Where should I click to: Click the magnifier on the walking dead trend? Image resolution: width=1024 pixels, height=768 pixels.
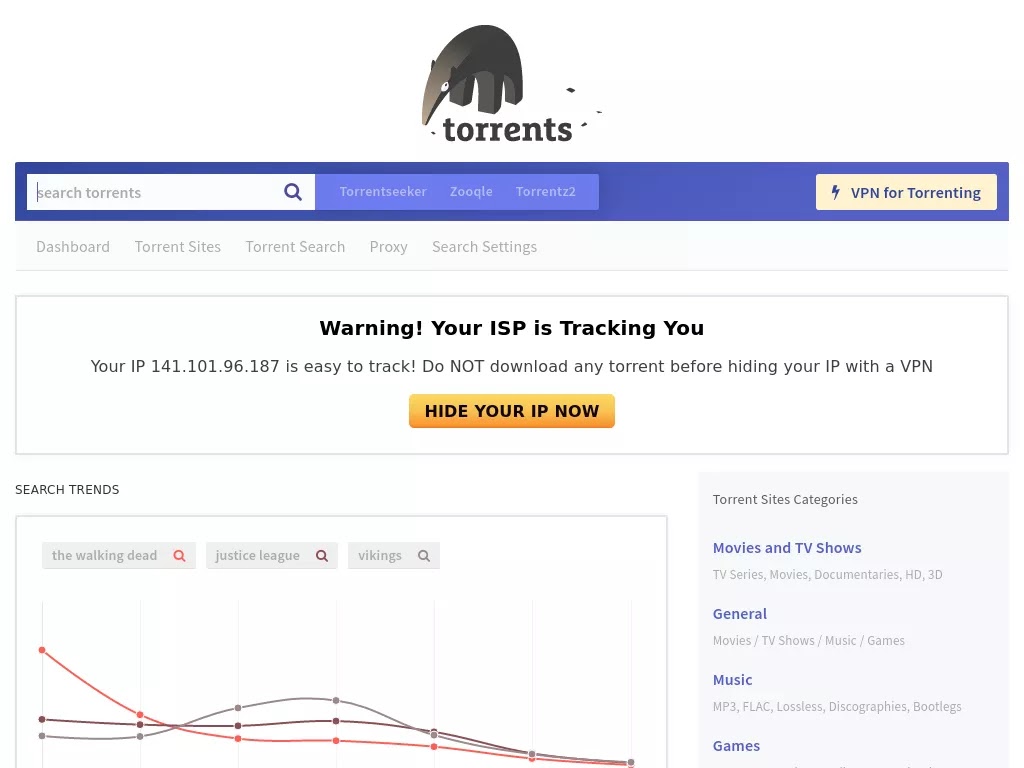[x=179, y=555]
